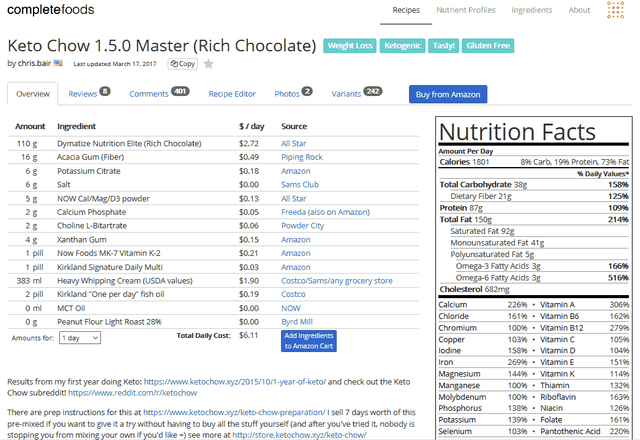Switch to the Comments tab
The width and height of the screenshot is (640, 440).
[159, 93]
